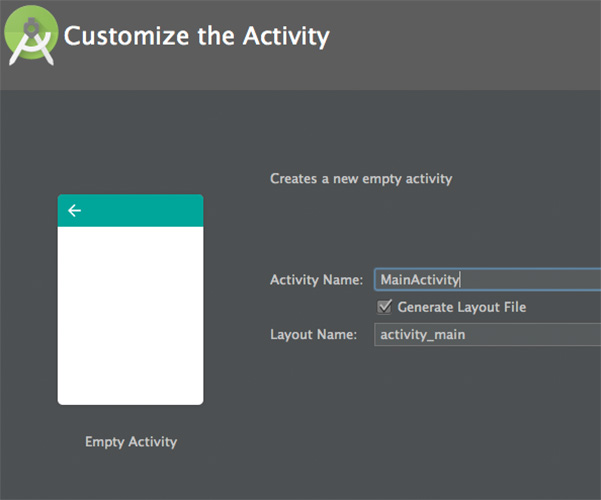Click the bottom edge of the phone preview
This screenshot has height=500, width=601.
(x=130, y=402)
